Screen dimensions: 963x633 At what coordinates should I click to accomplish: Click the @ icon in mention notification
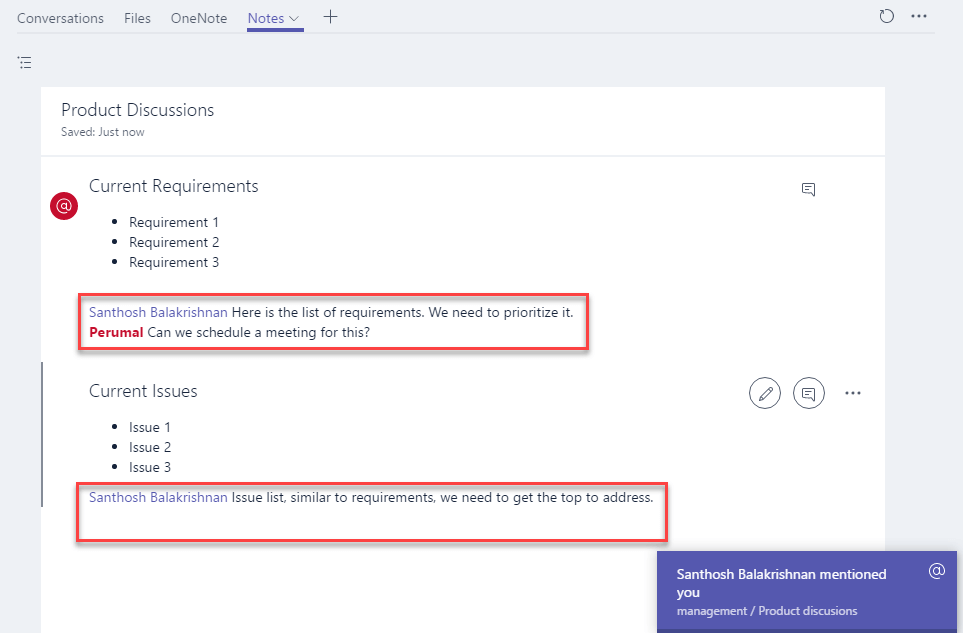[936, 571]
